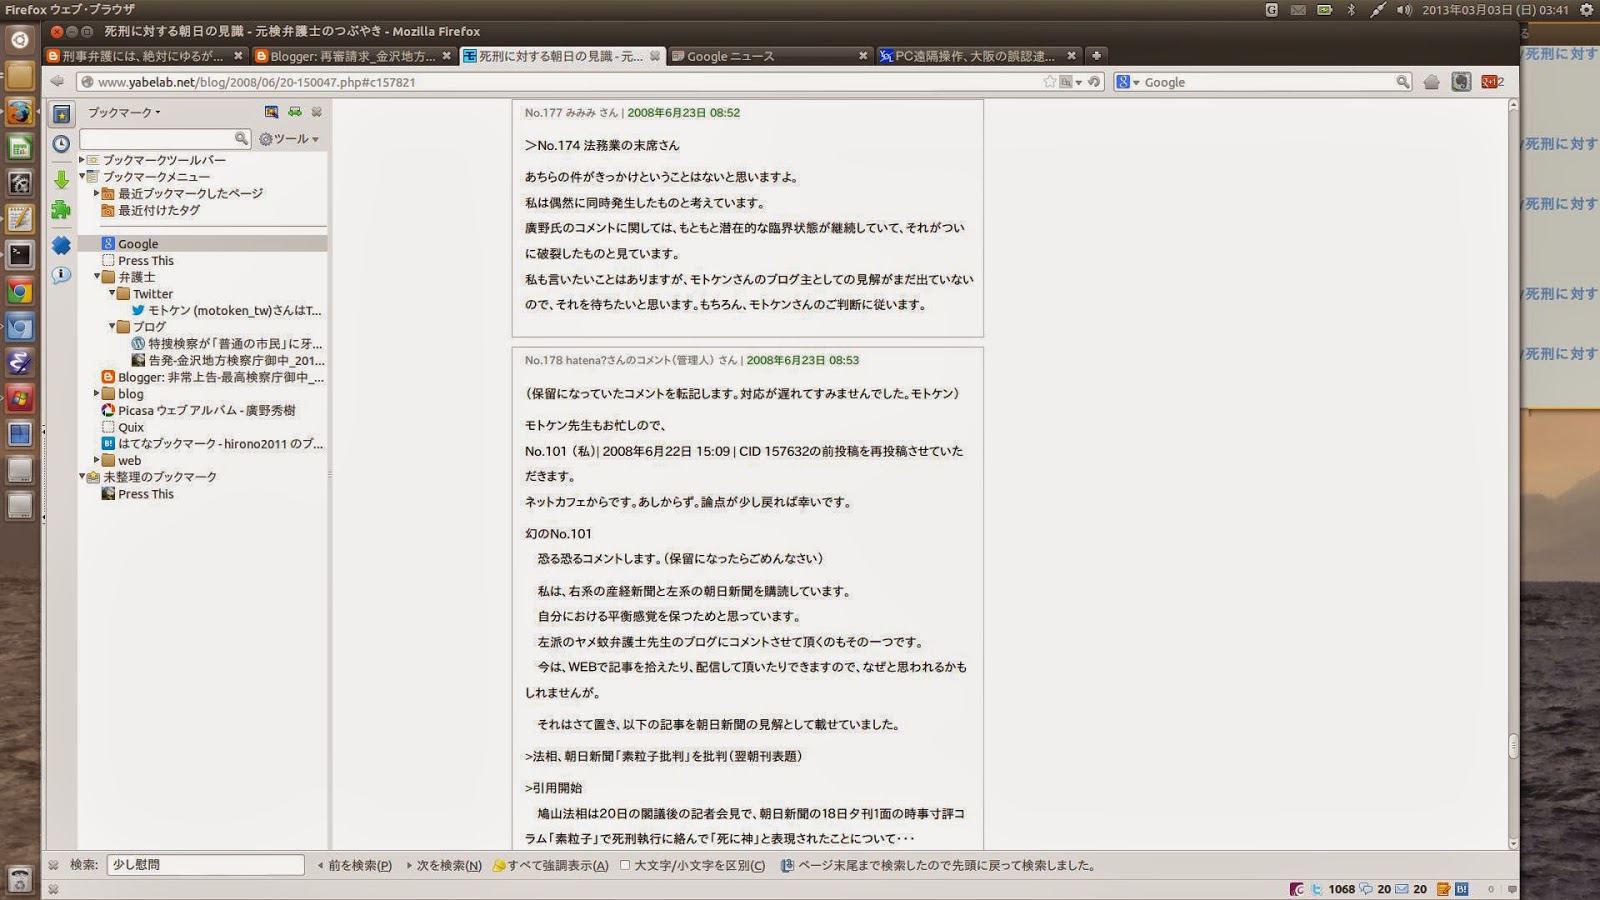Collapse 未整理のブックマーク folder
The width and height of the screenshot is (1600, 900).
tap(82, 477)
